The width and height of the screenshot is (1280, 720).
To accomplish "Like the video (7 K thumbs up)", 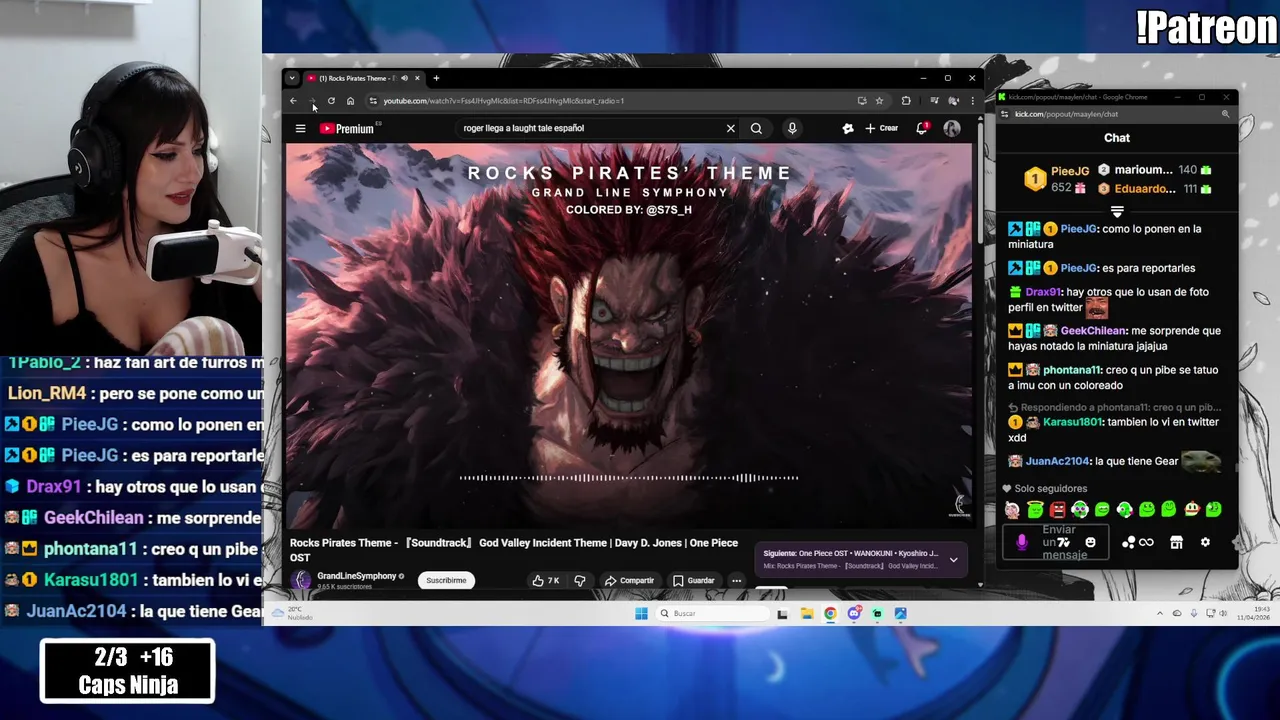I will 545,580.
